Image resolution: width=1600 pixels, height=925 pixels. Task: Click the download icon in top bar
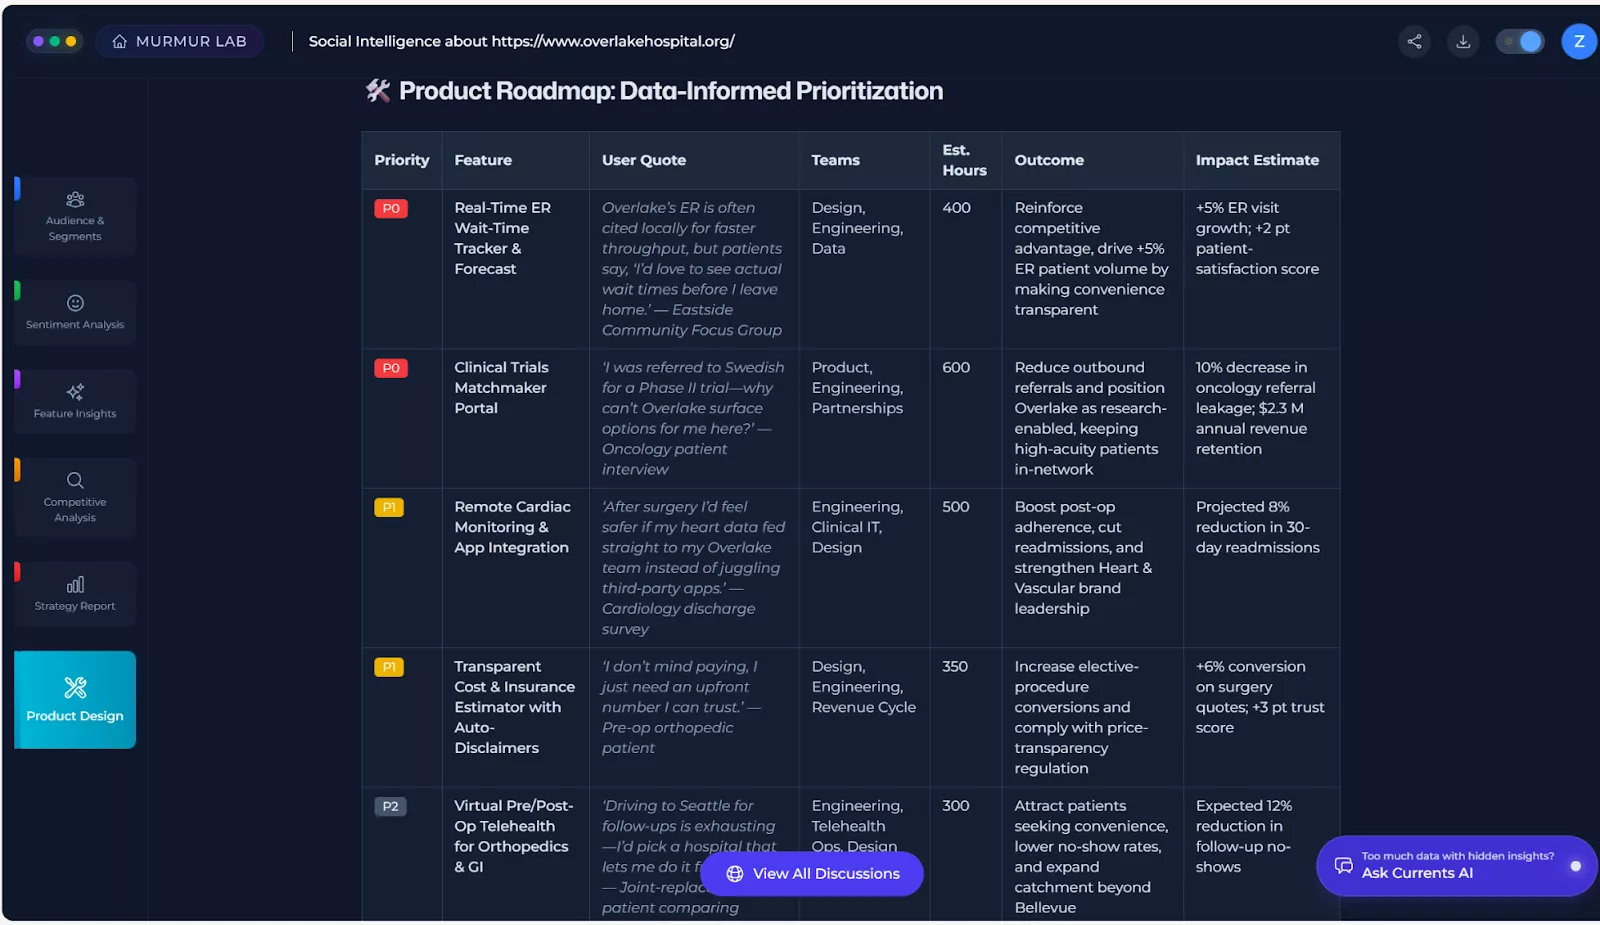tap(1463, 41)
